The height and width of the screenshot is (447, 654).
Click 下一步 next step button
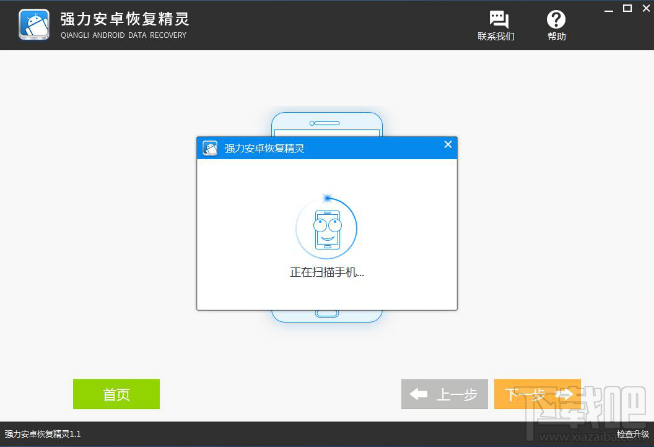[x=537, y=394]
